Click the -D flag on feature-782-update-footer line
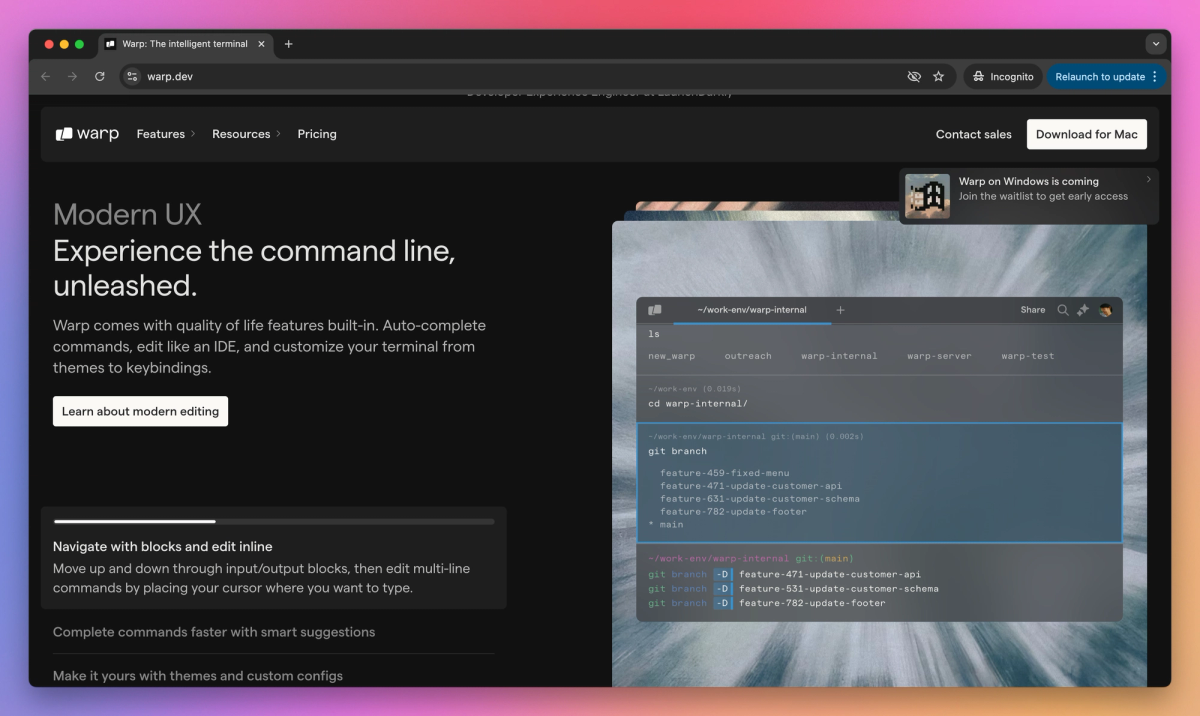Image resolution: width=1200 pixels, height=716 pixels. [723, 603]
